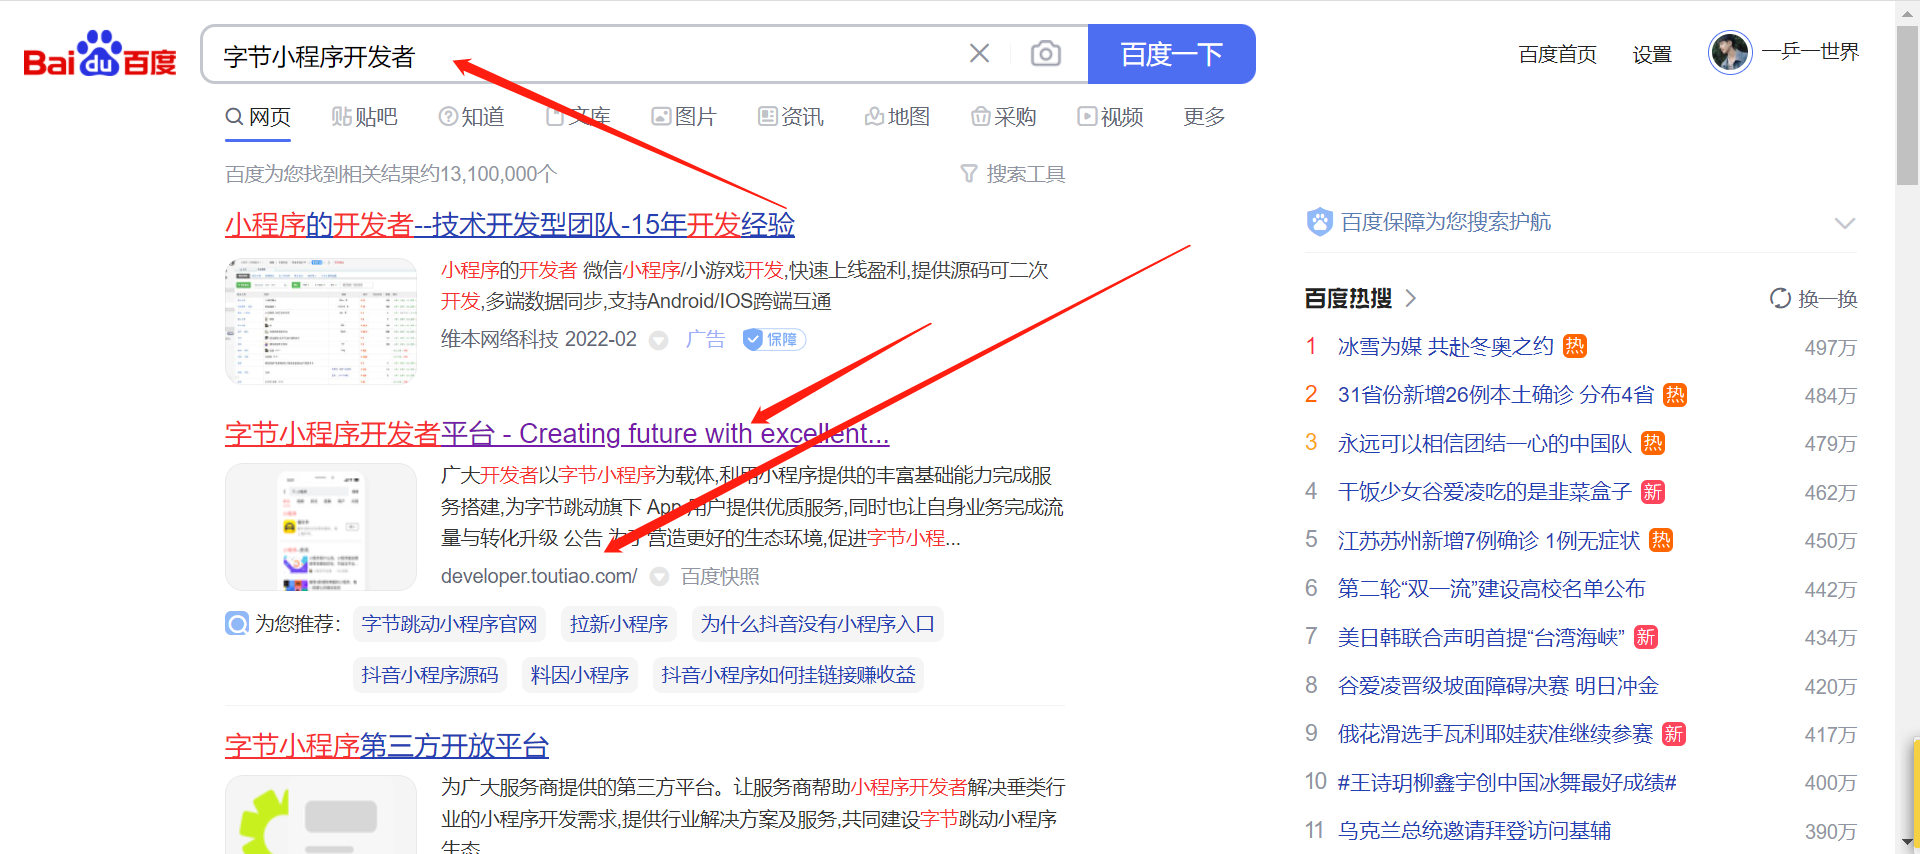Open 设置 in the header

tap(1652, 54)
